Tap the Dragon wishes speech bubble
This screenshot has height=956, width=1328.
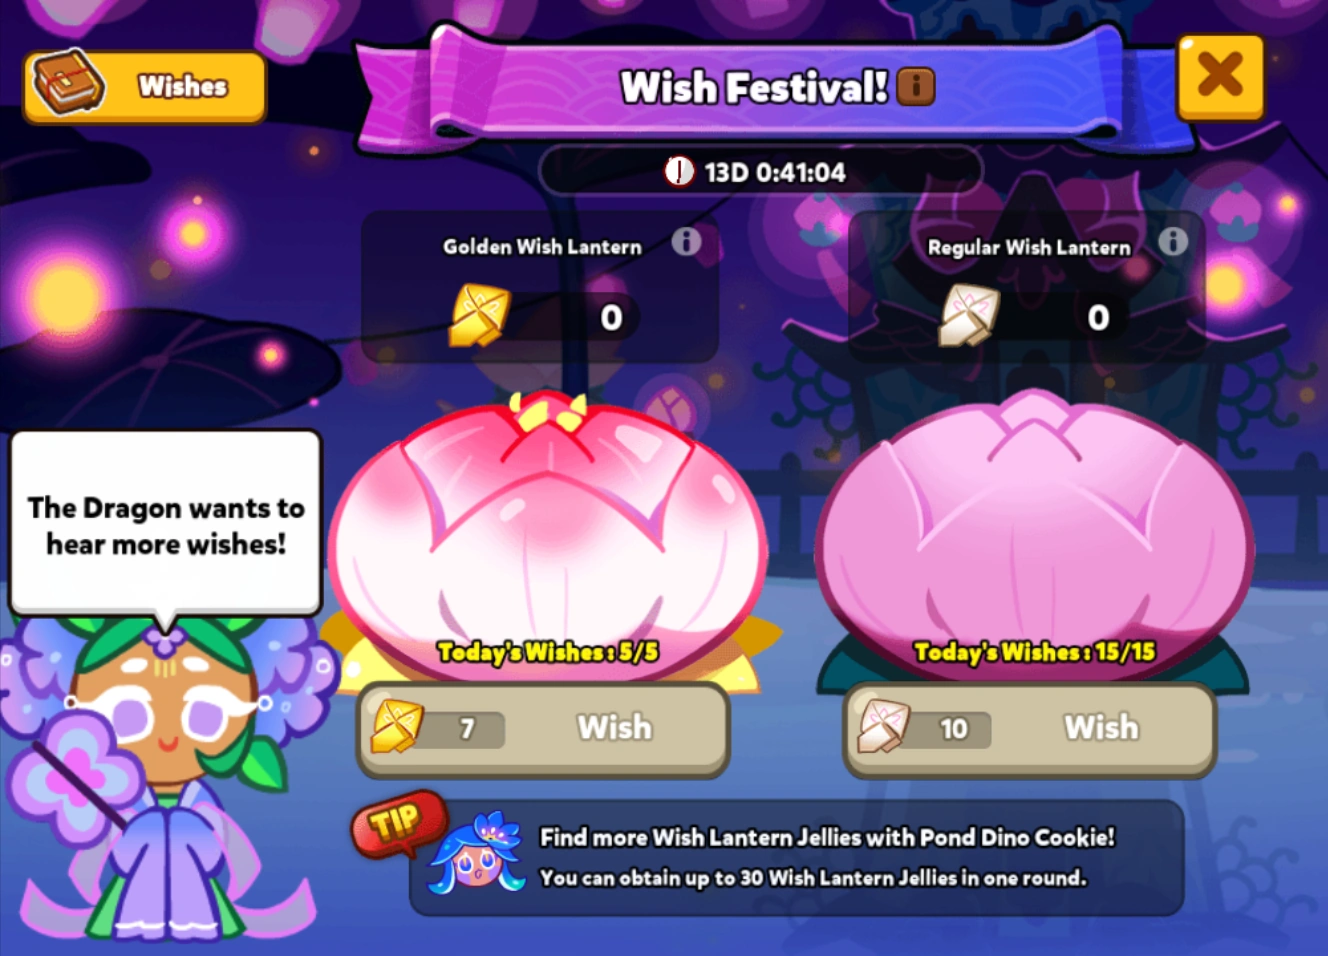(166, 525)
